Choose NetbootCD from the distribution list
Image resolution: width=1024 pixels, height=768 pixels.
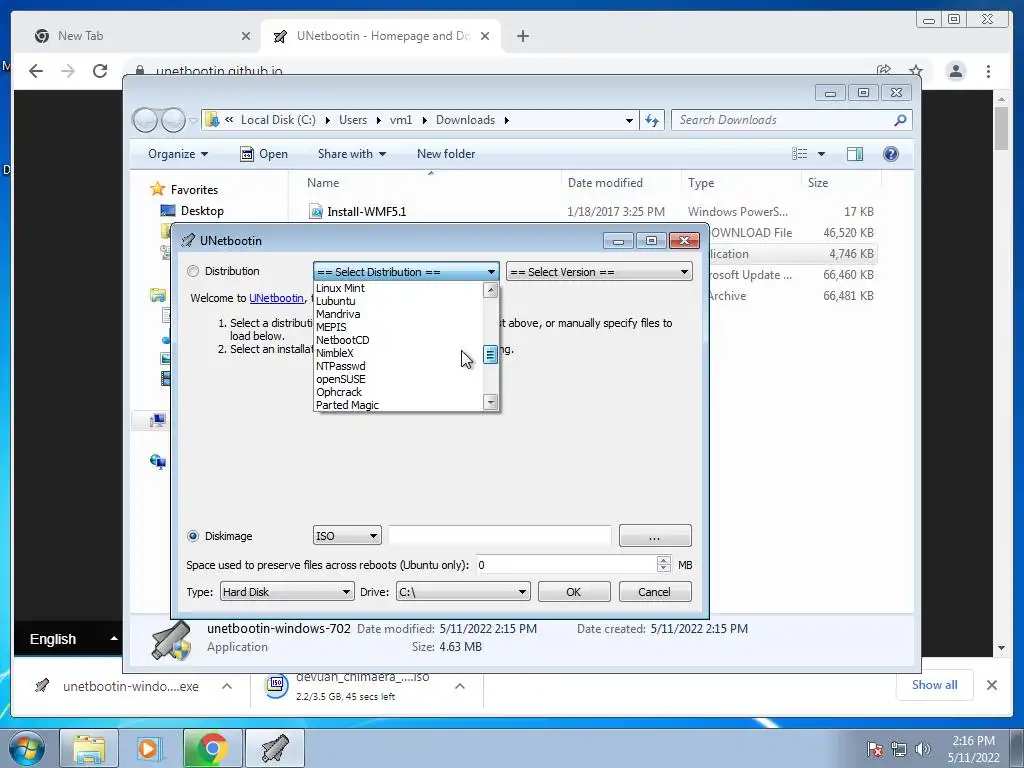(342, 340)
